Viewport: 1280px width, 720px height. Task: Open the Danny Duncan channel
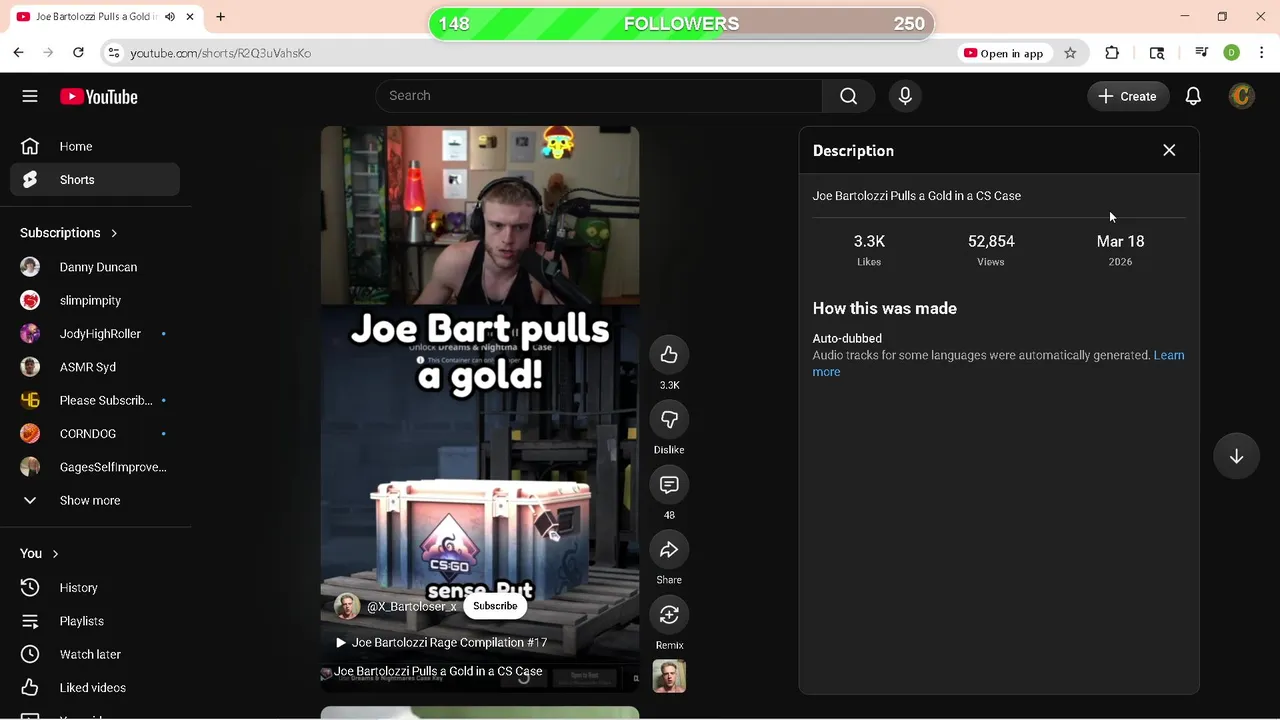[95, 267]
